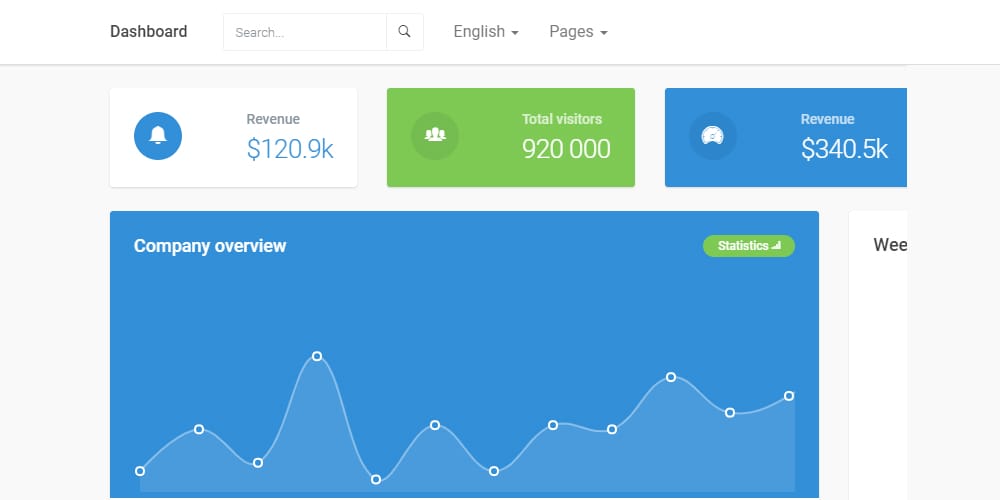Click the Company overview heading

point(210,246)
